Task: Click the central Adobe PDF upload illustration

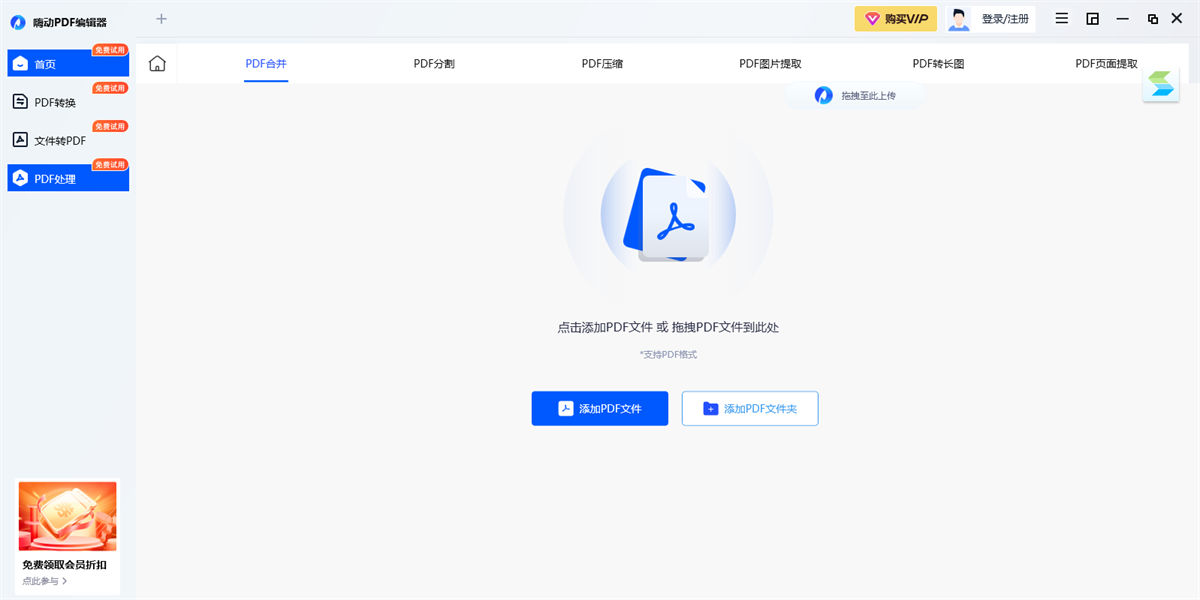Action: pyautogui.click(x=668, y=214)
